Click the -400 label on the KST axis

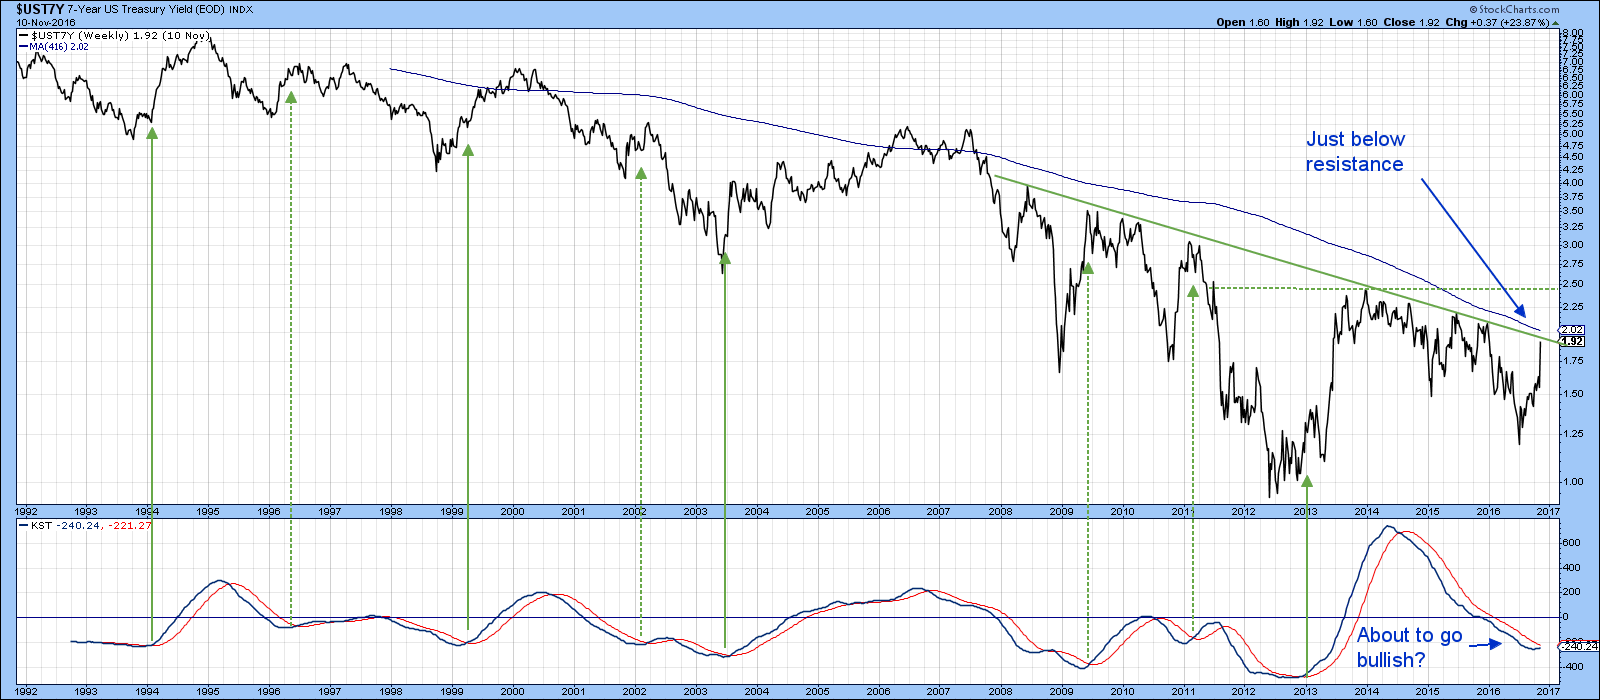coord(1575,666)
